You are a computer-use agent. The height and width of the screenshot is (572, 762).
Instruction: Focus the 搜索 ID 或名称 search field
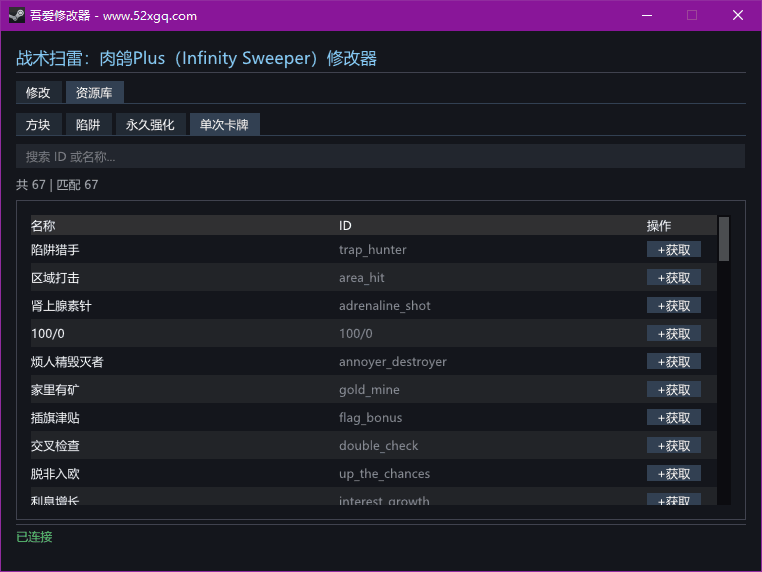click(x=380, y=156)
